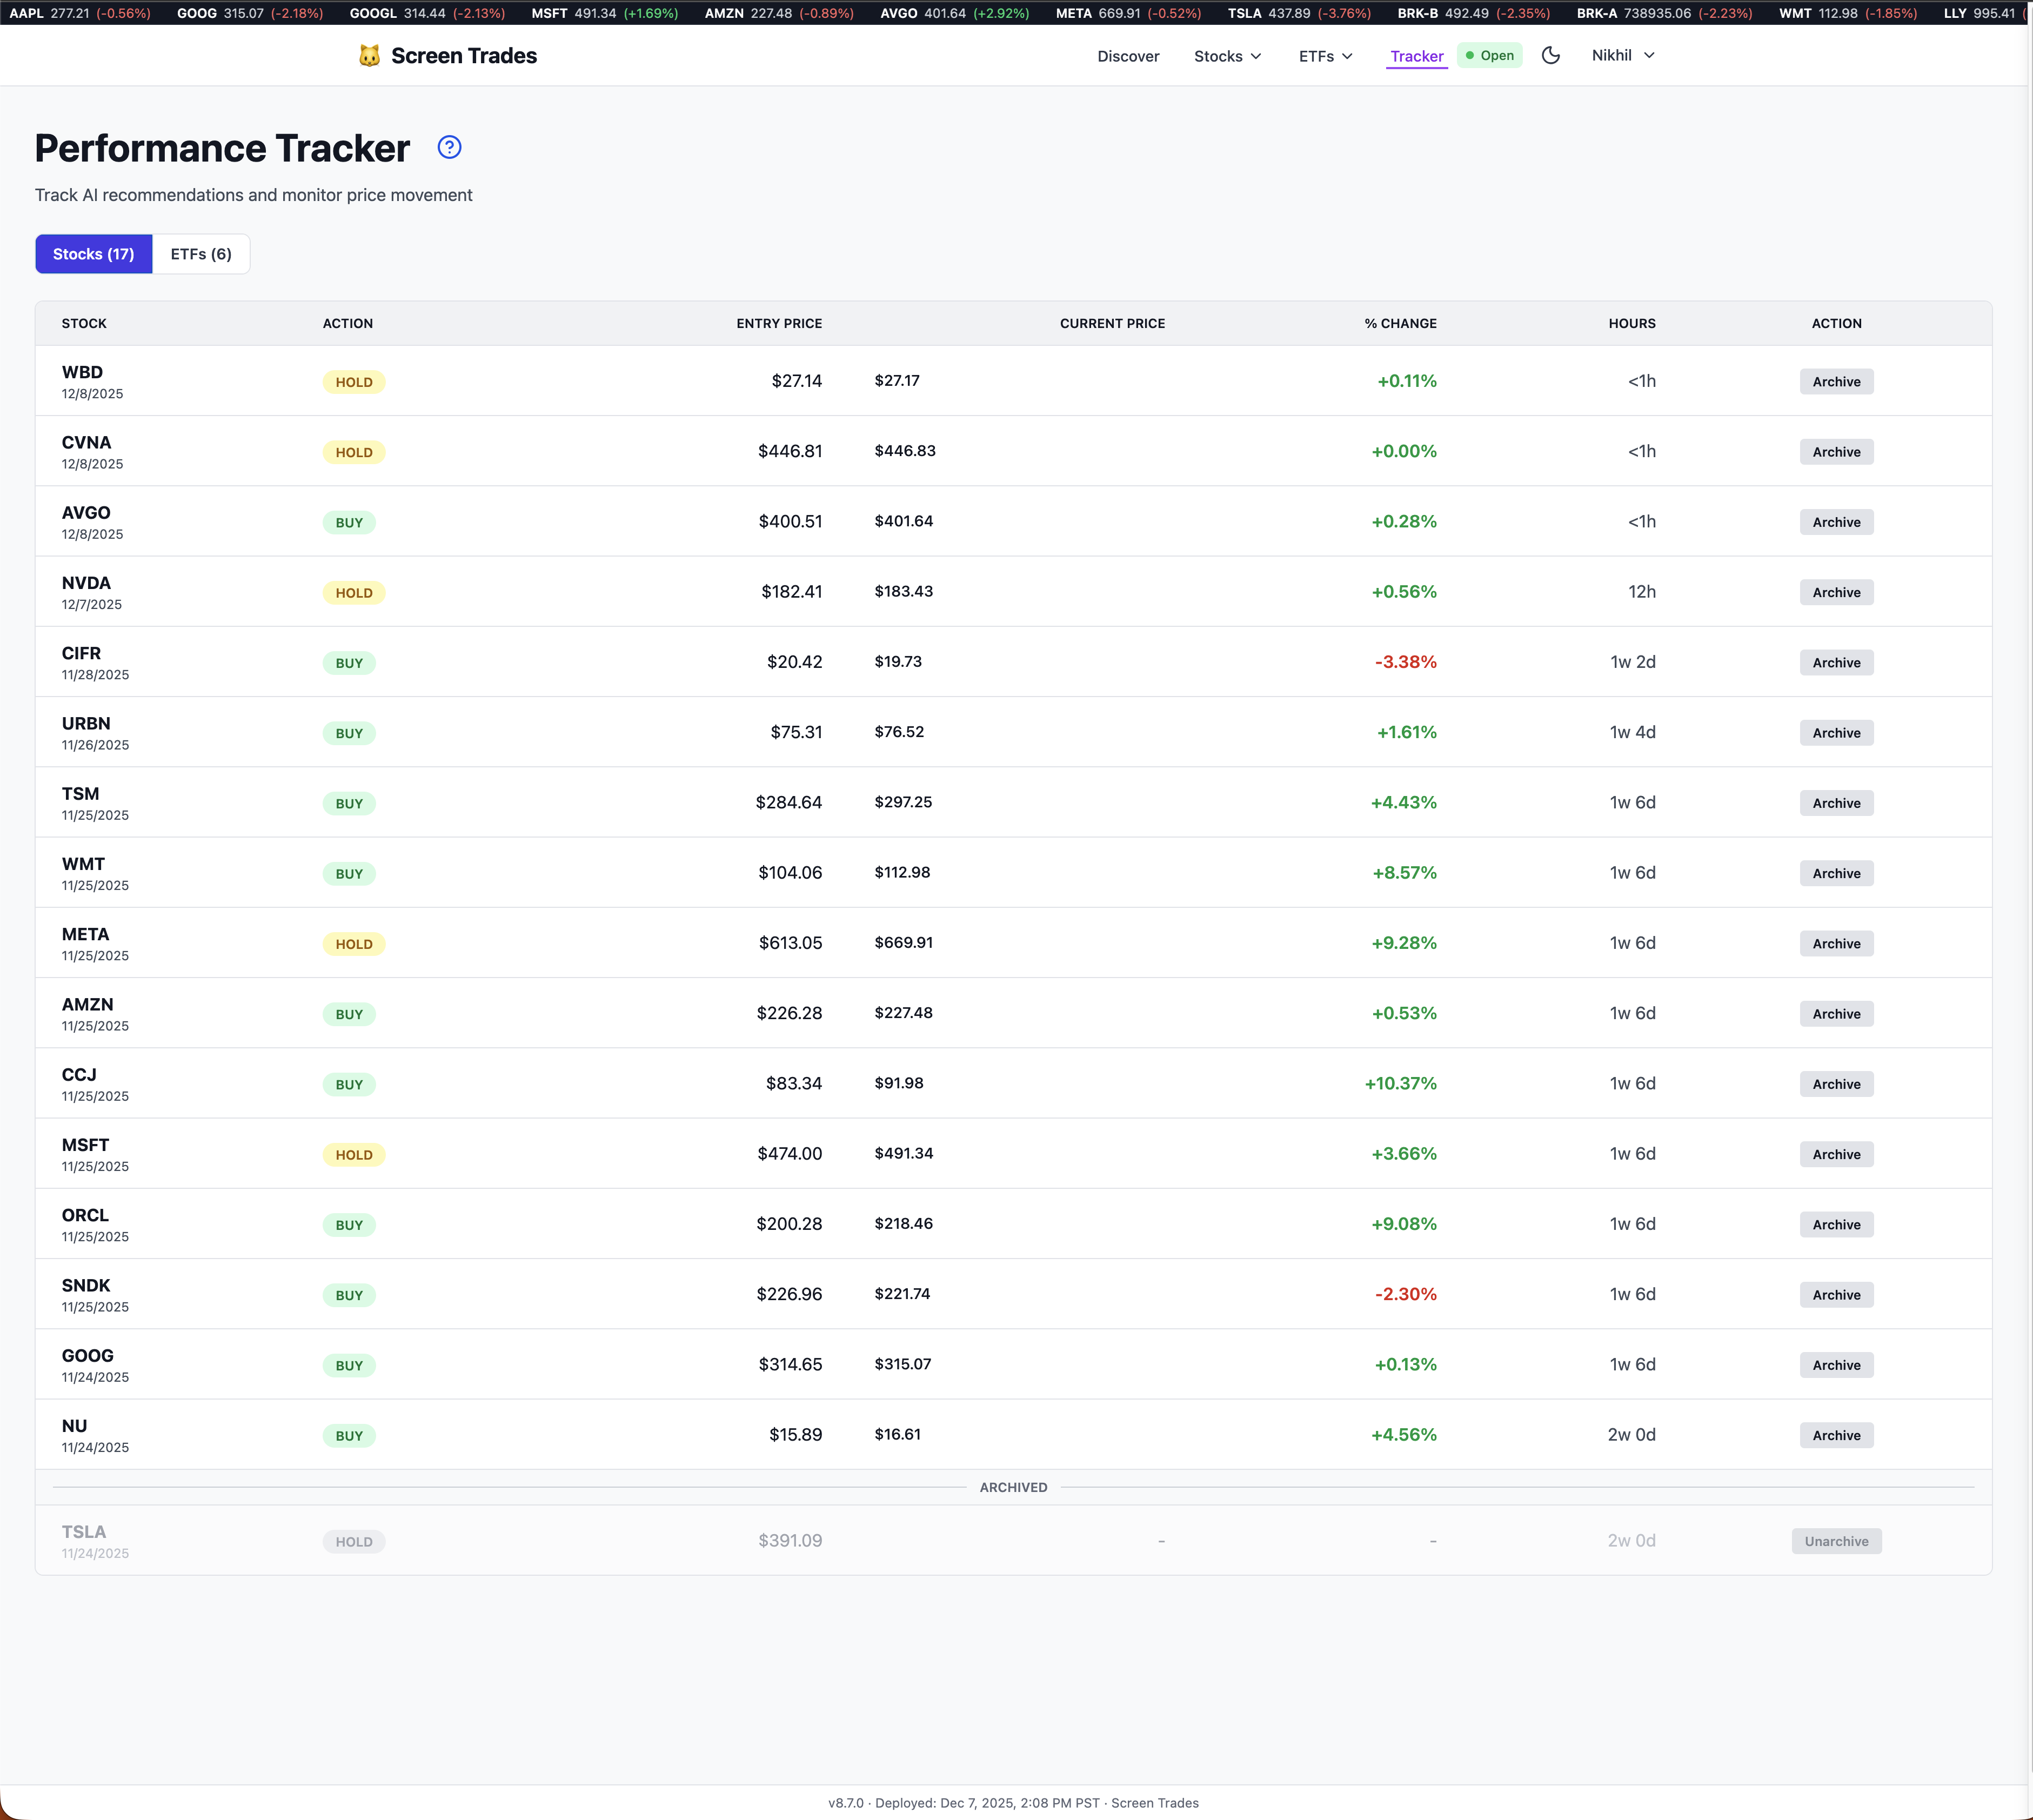The image size is (2033, 1820).
Task: Archive the ORCL recommendation
Action: coord(1836,1225)
